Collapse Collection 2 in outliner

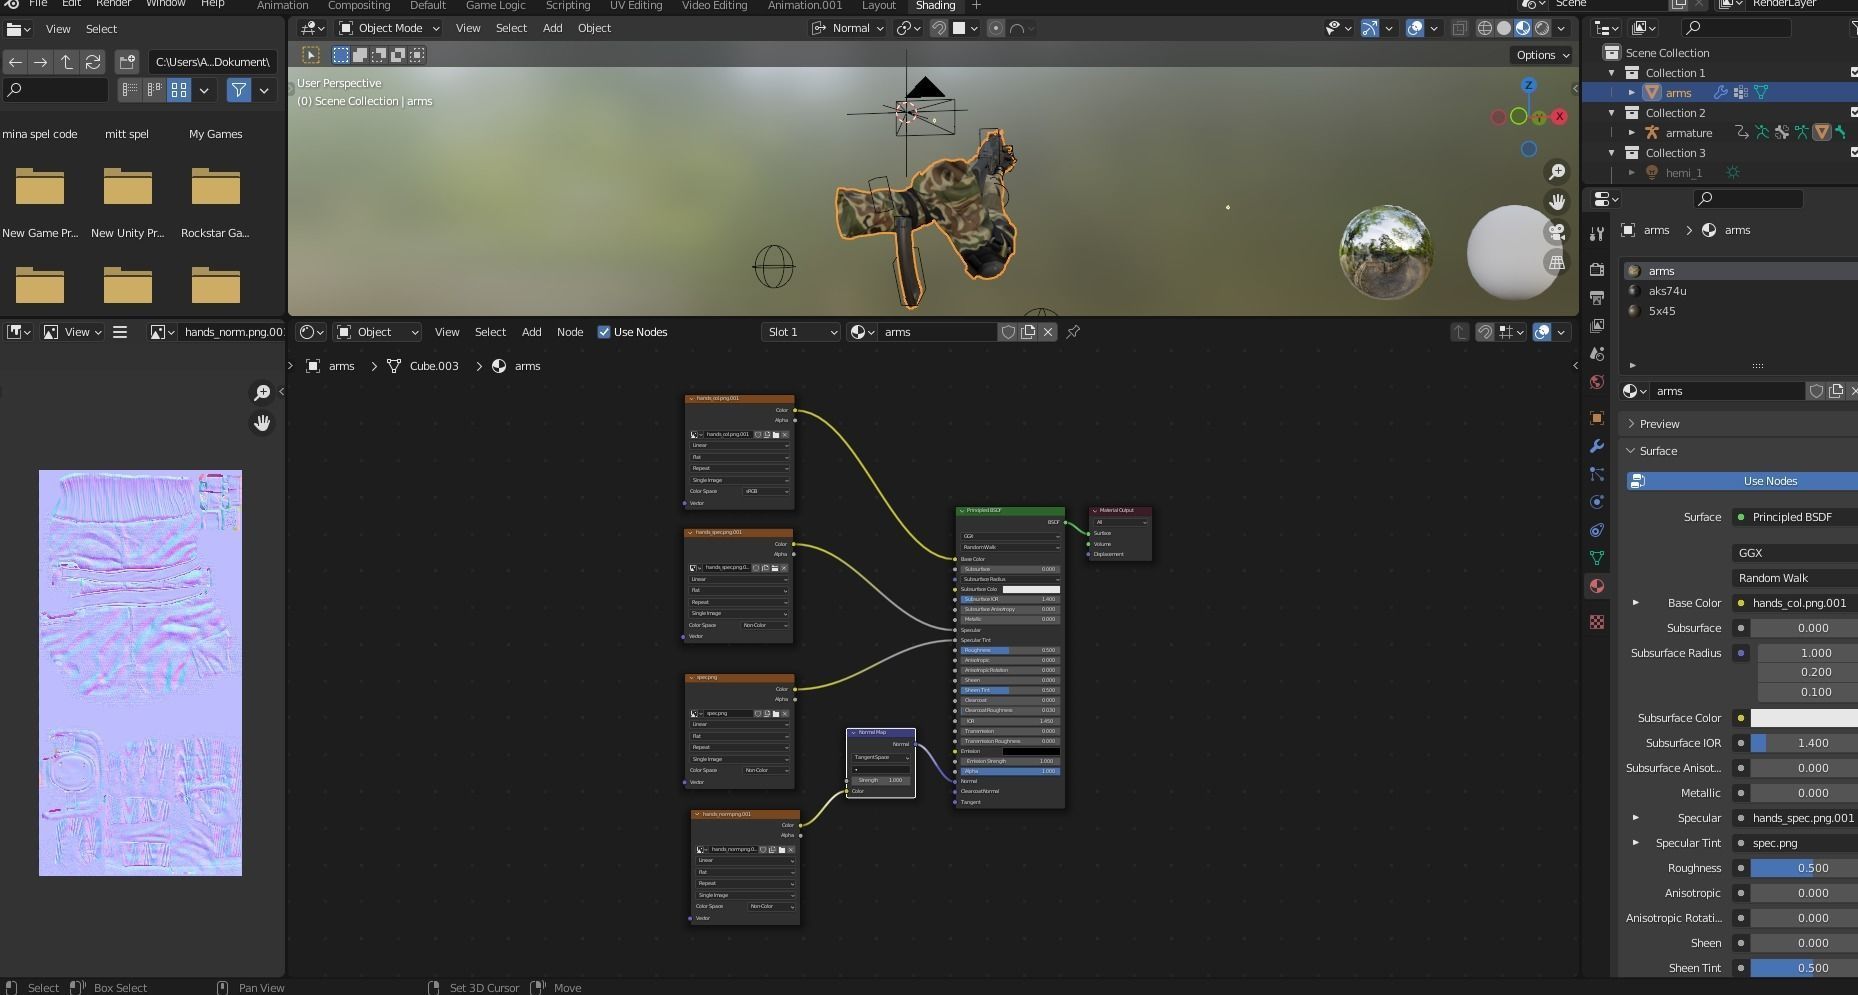(1612, 113)
